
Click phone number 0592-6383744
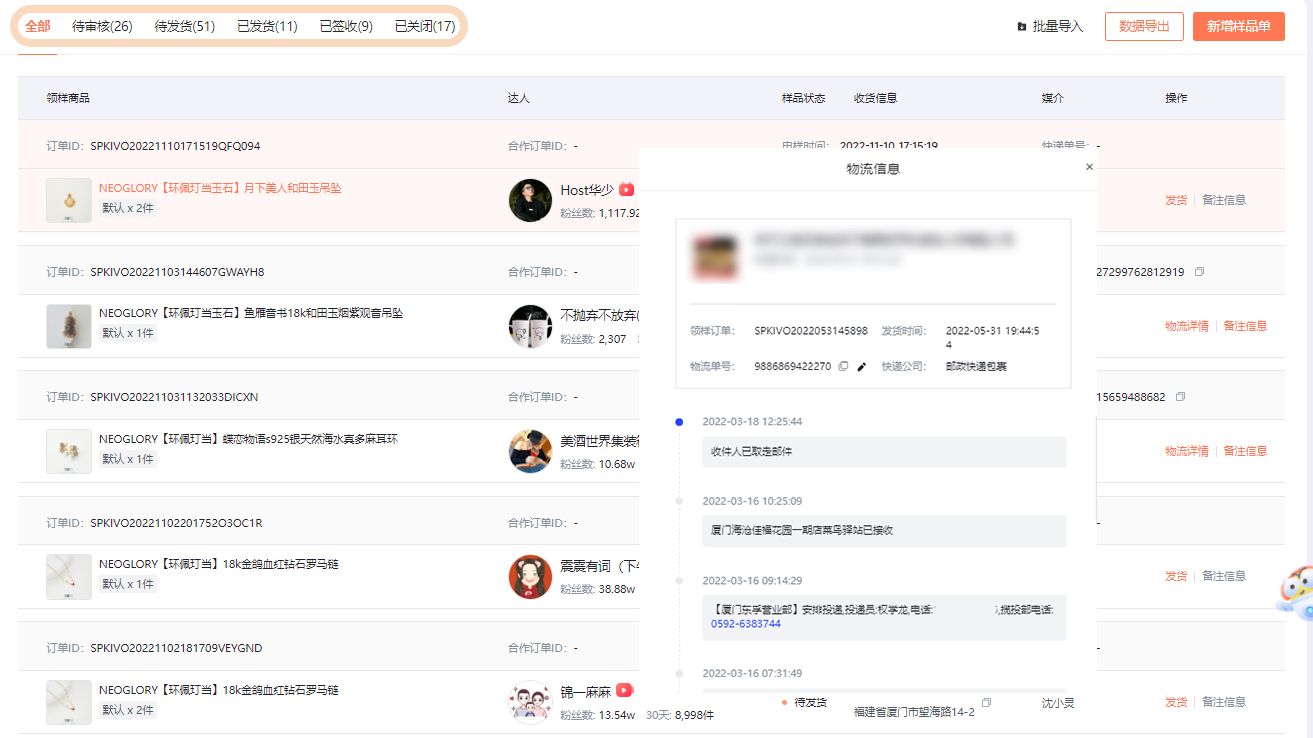tap(746, 624)
